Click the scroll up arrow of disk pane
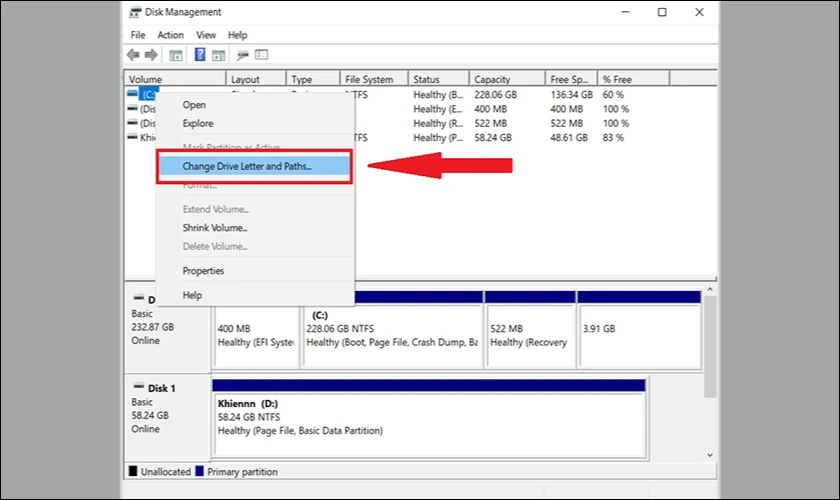The width and height of the screenshot is (840, 500). tap(710, 289)
